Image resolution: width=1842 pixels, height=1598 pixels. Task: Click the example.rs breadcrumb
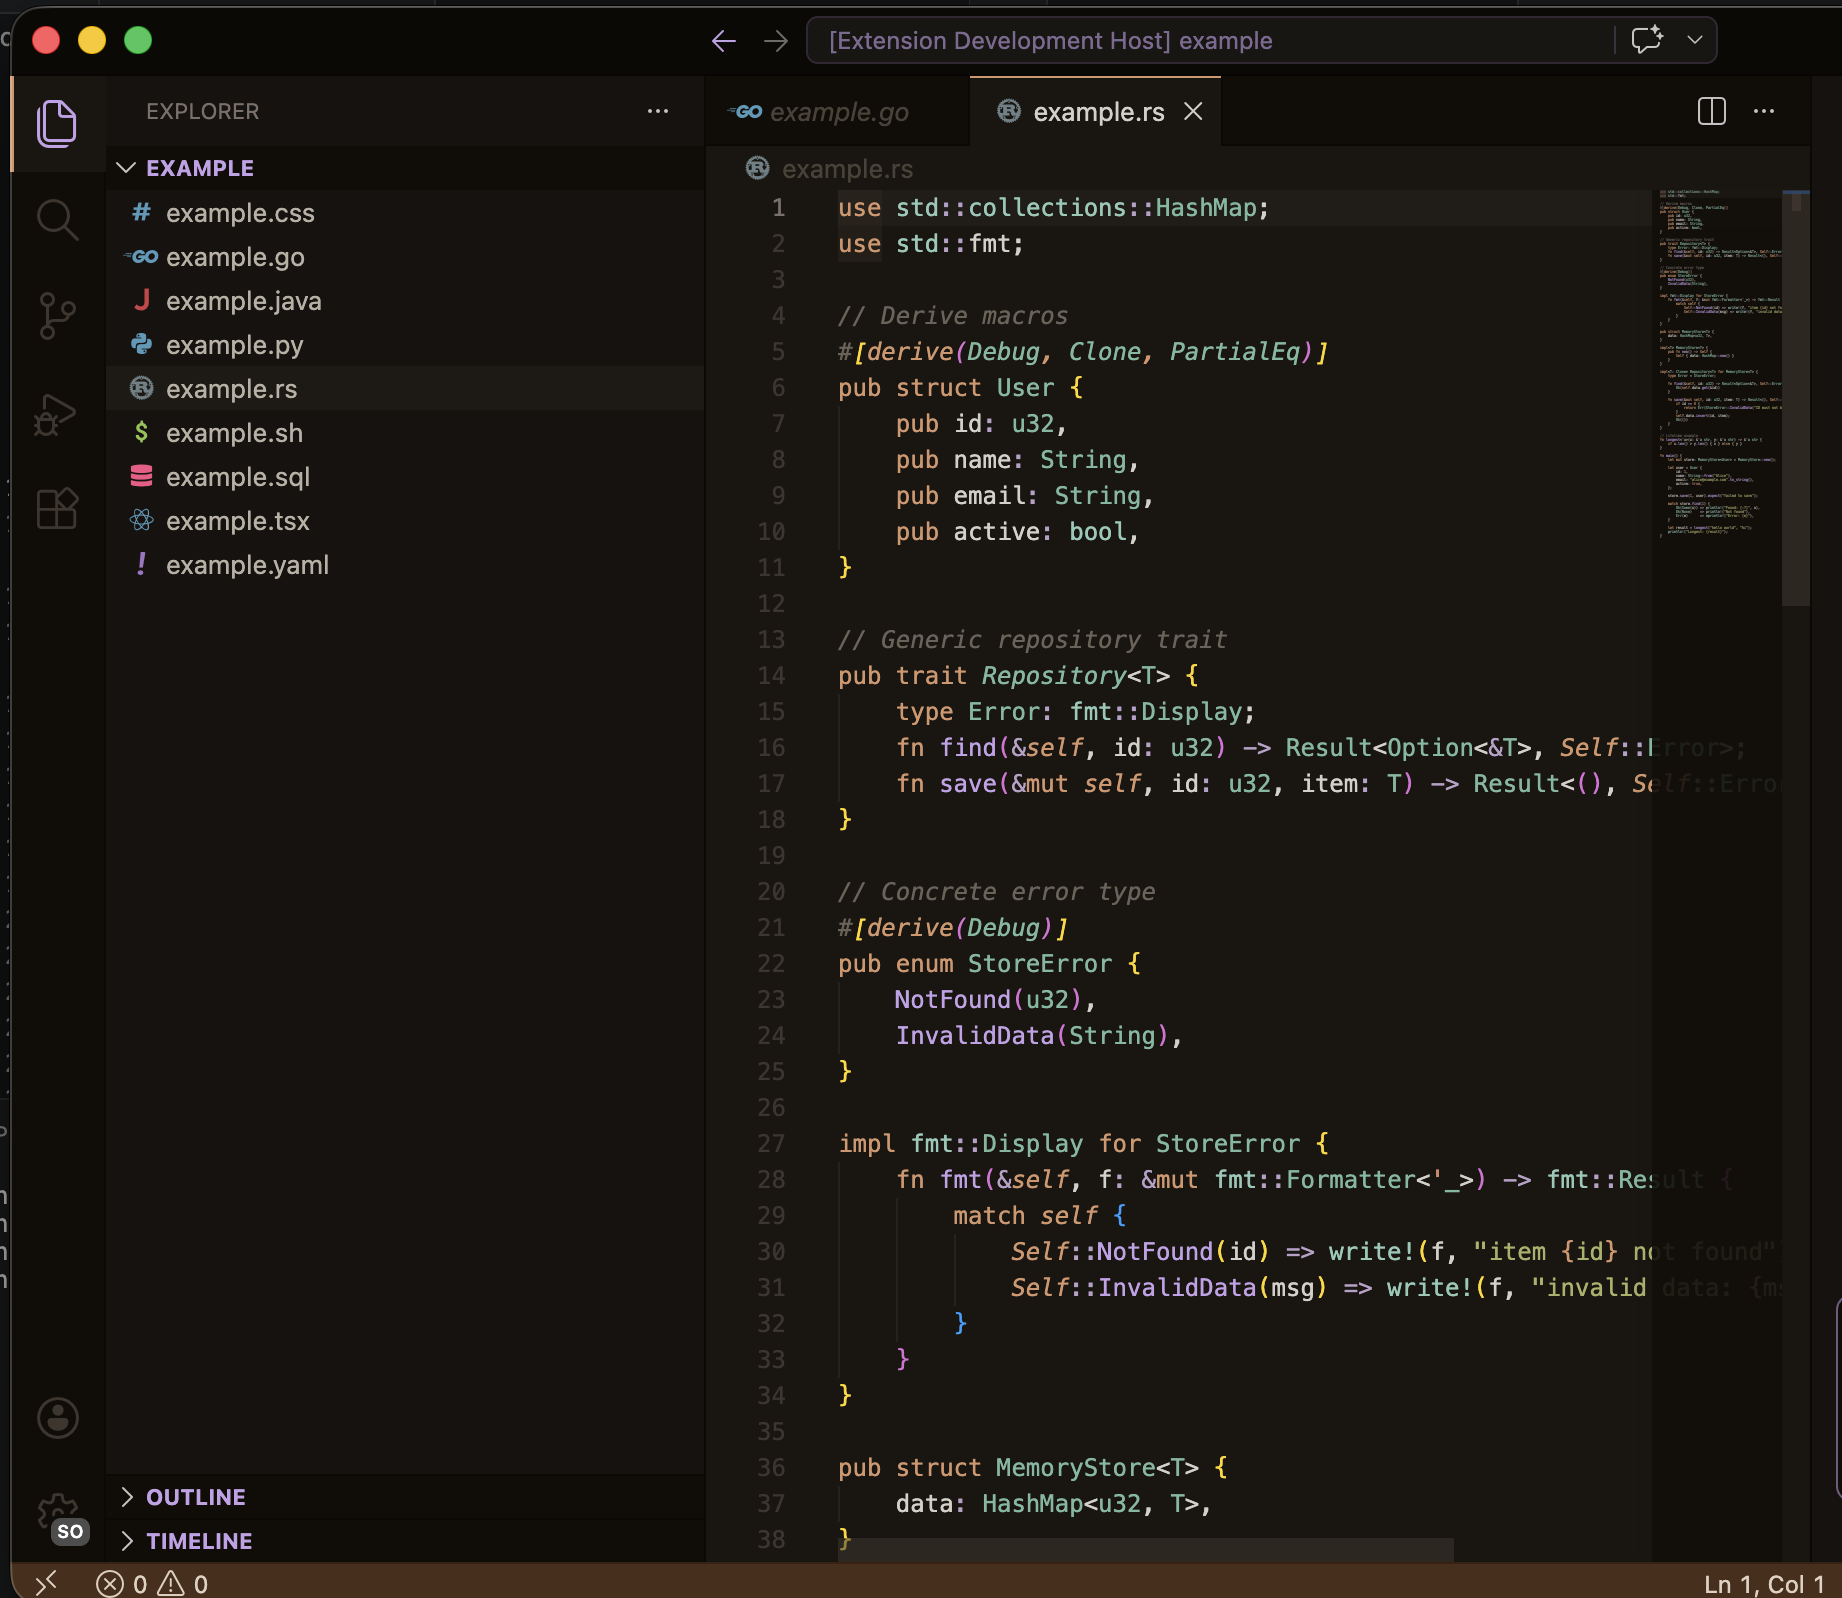point(830,169)
